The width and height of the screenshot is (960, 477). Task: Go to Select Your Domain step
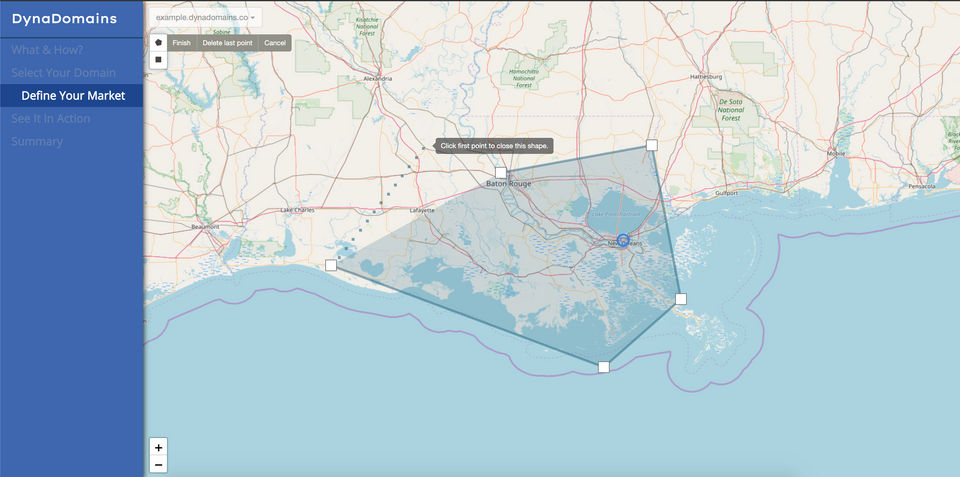pyautogui.click(x=63, y=73)
